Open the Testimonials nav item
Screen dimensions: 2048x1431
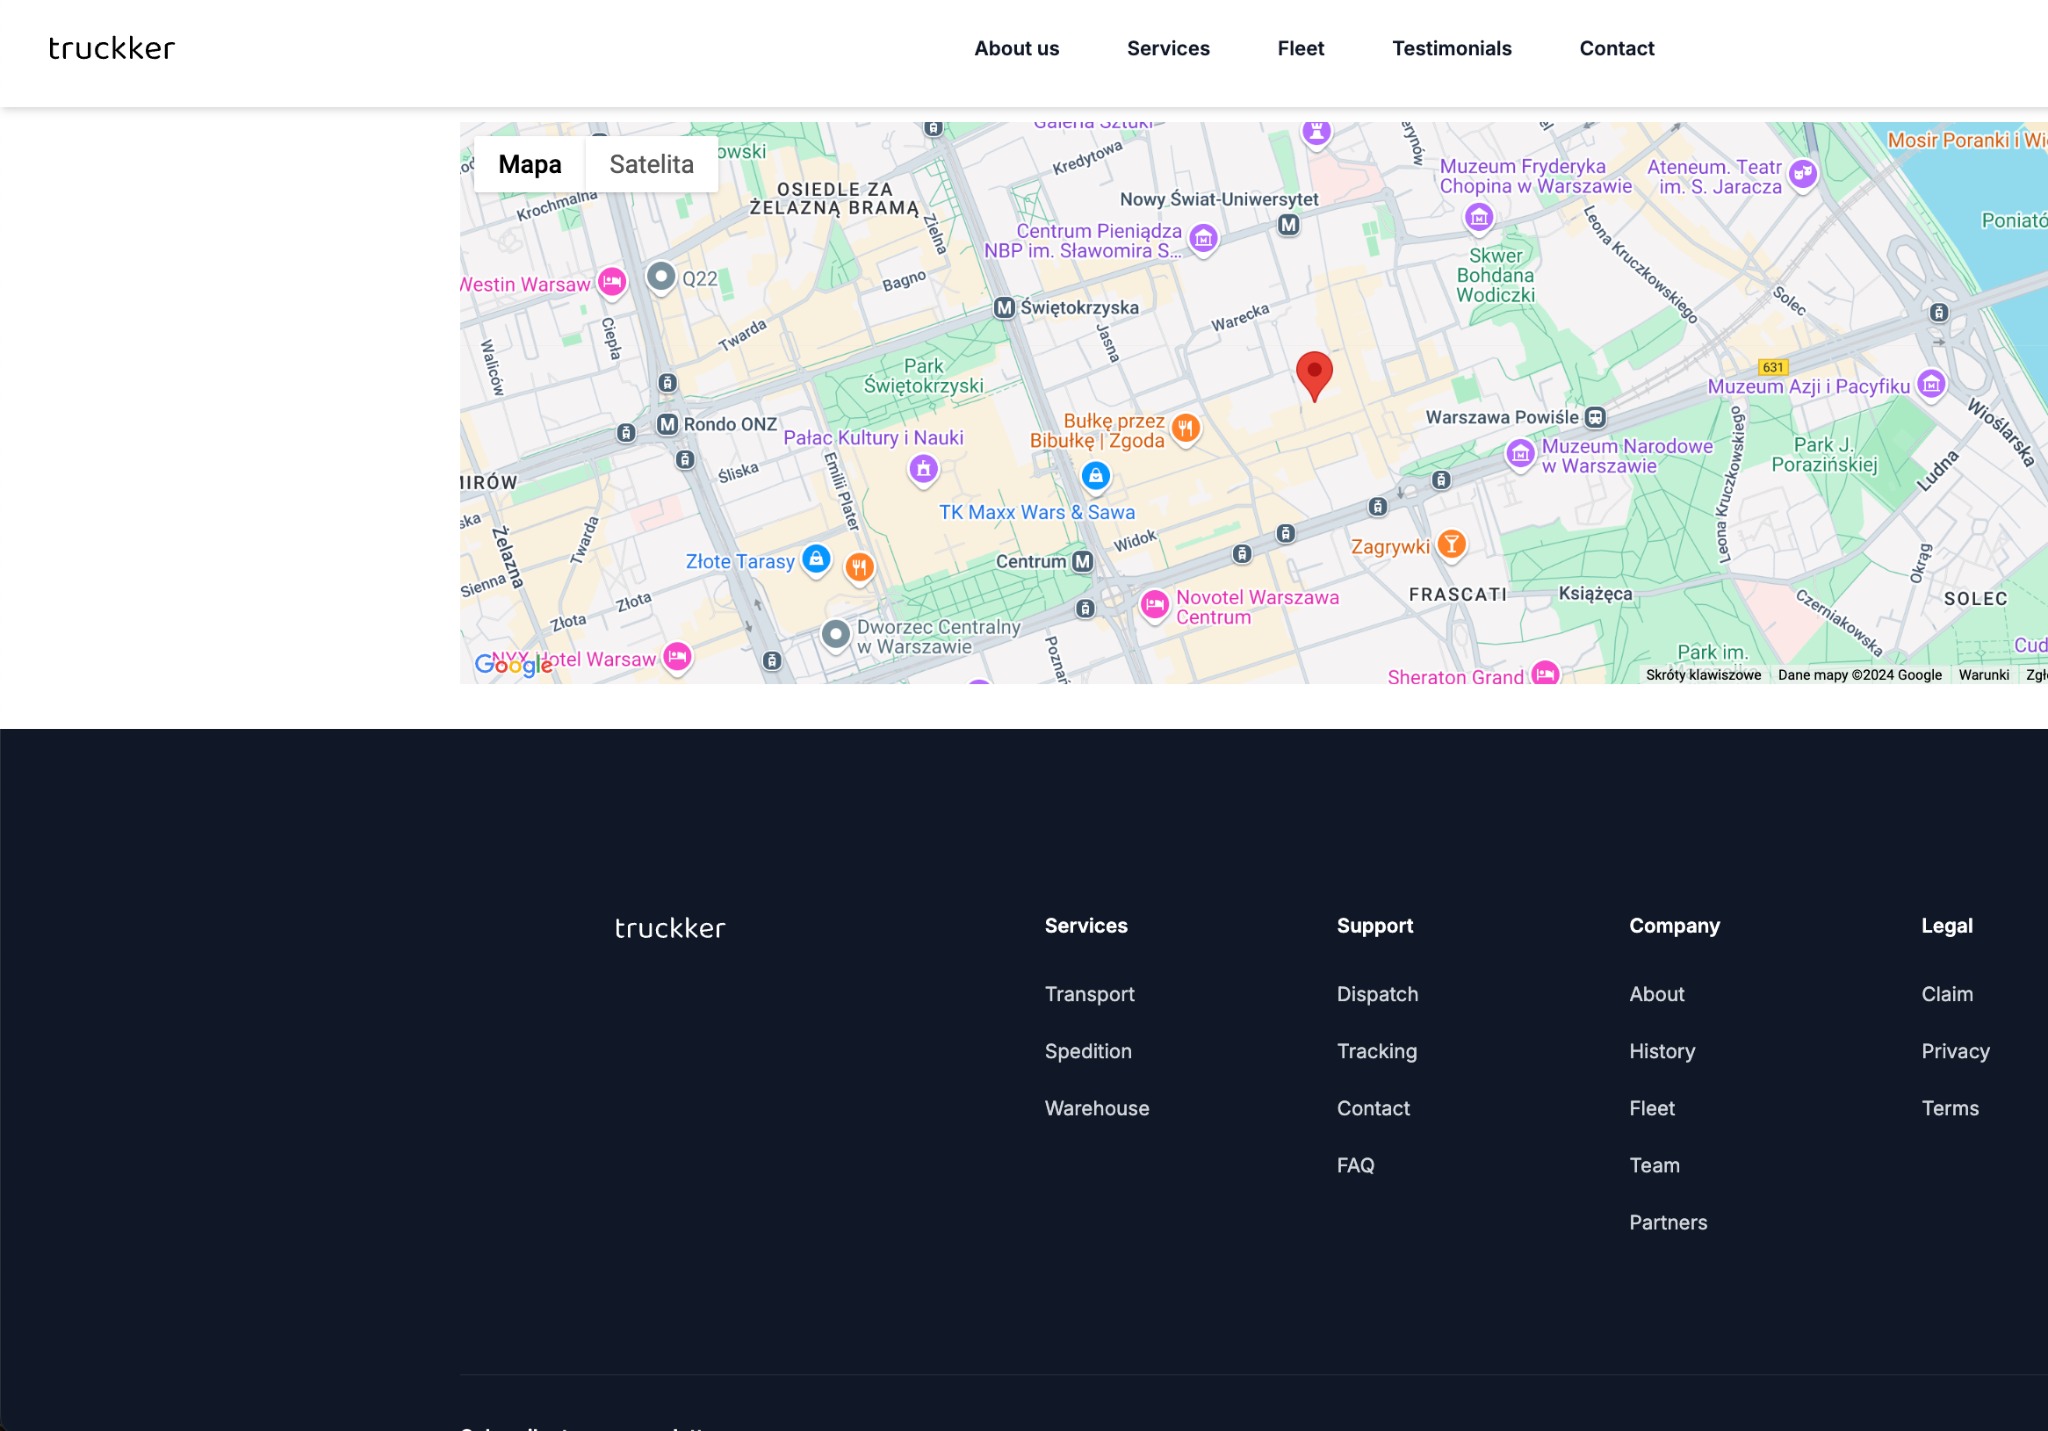click(1451, 48)
